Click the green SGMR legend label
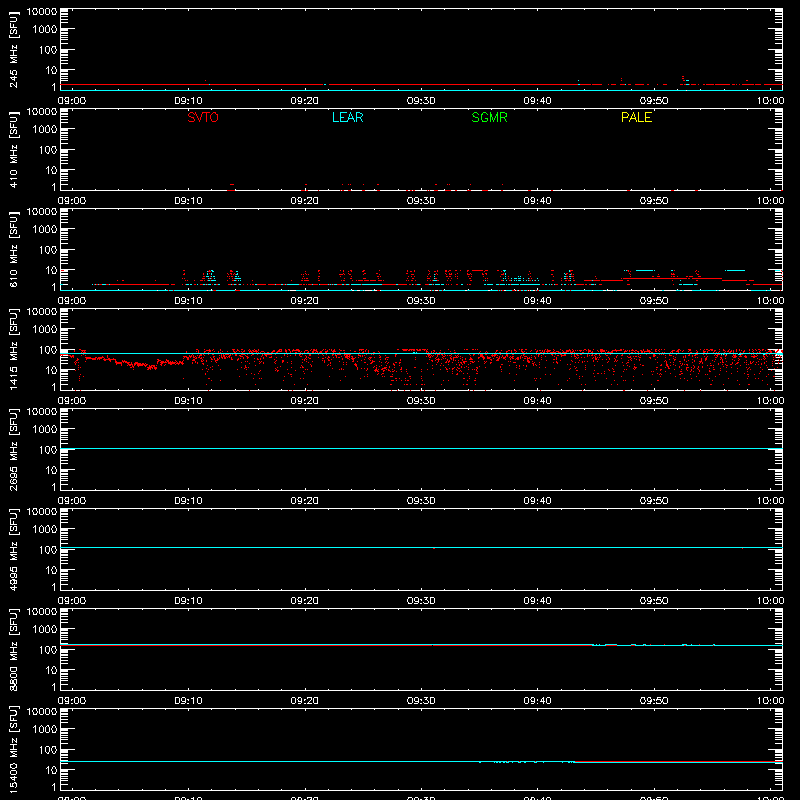800x800 pixels. 489,117
